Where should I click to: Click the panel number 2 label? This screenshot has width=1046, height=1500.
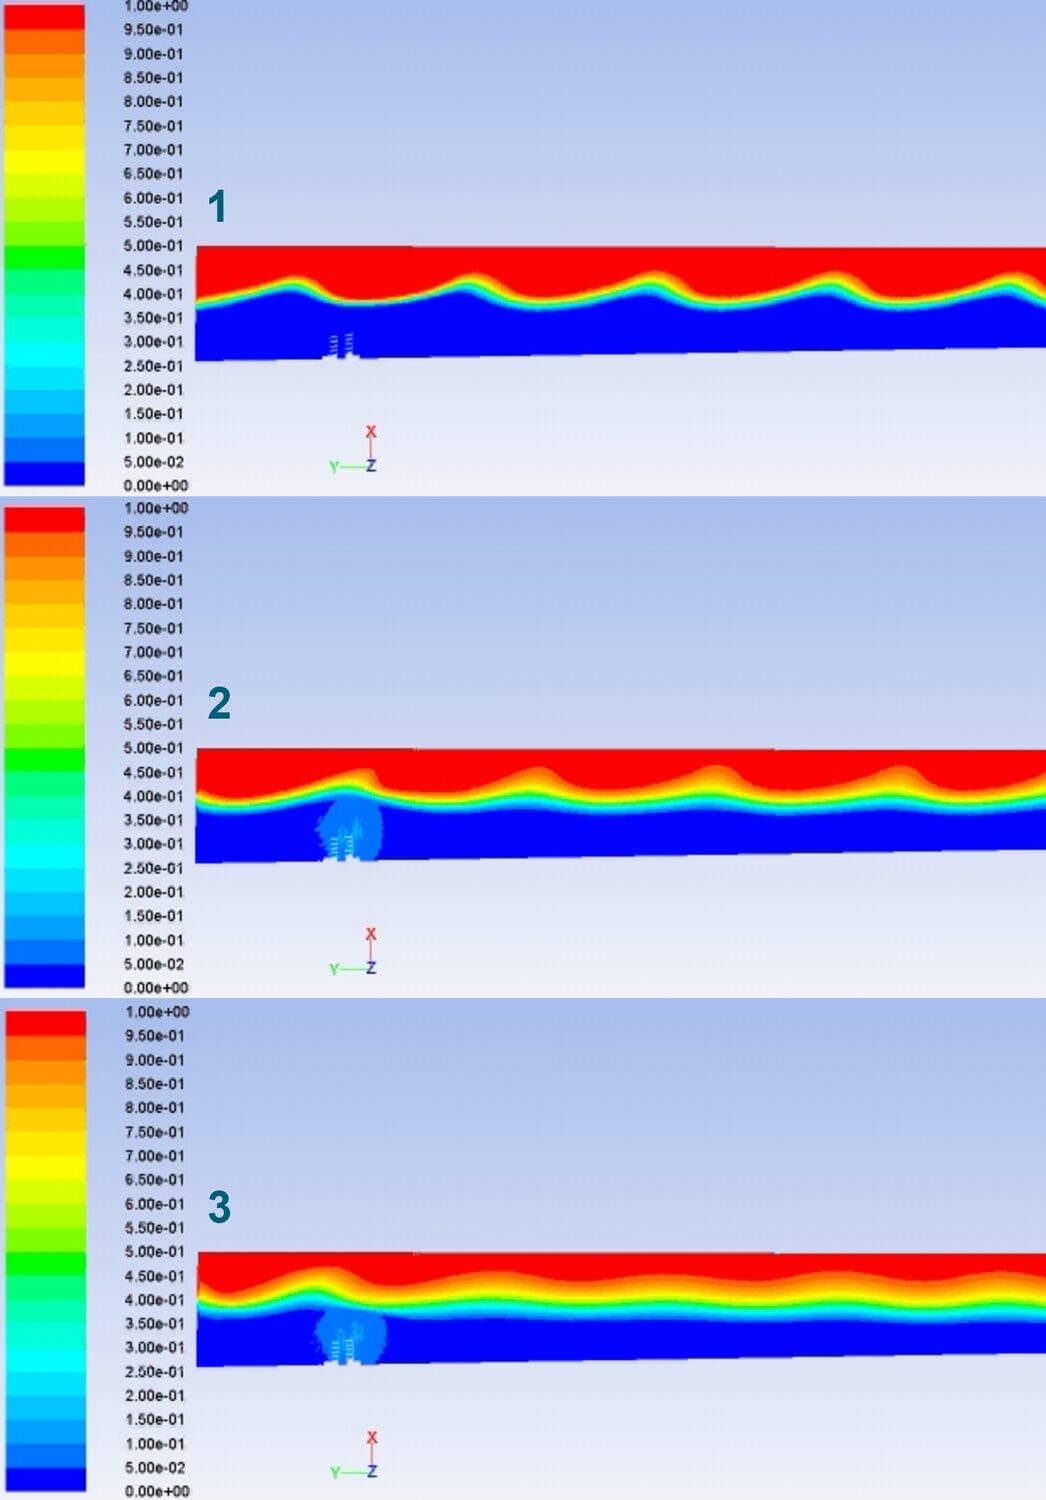coord(219,703)
